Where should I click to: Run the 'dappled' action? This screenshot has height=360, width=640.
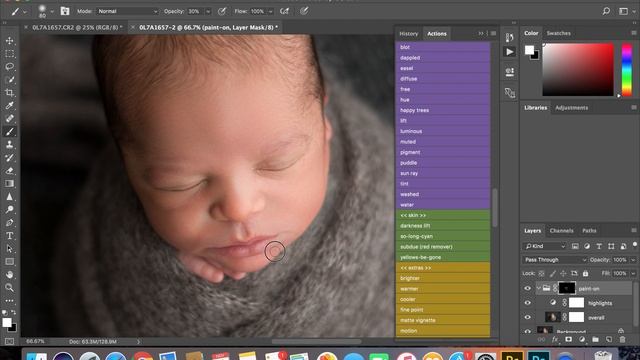point(442,58)
